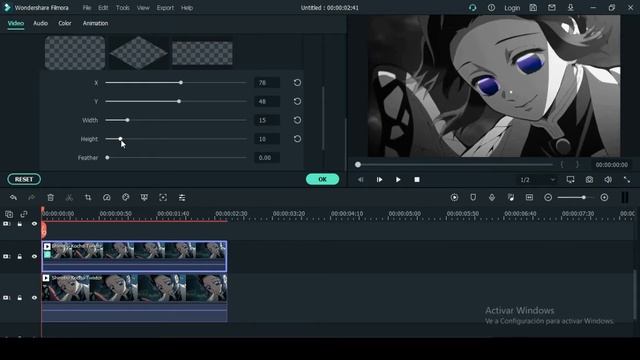Click the download icon in title bar
The image size is (640, 360).
pyautogui.click(x=571, y=8)
